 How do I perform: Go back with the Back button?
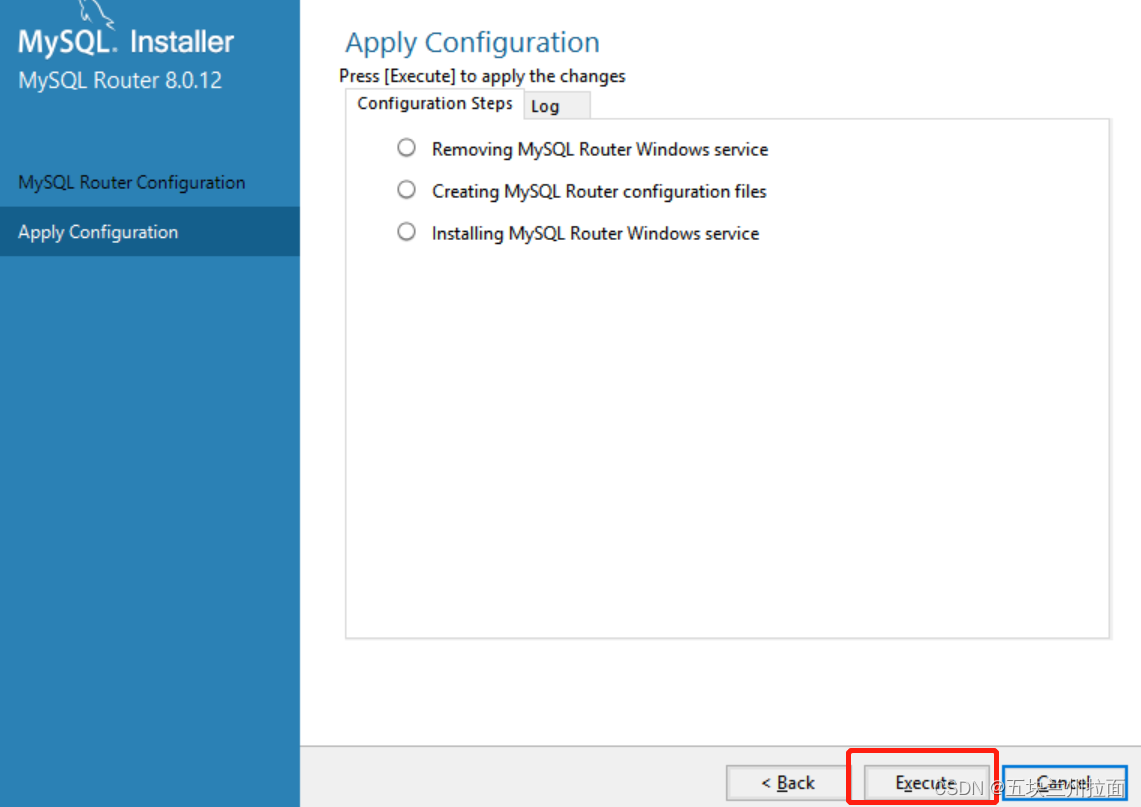[x=787, y=783]
